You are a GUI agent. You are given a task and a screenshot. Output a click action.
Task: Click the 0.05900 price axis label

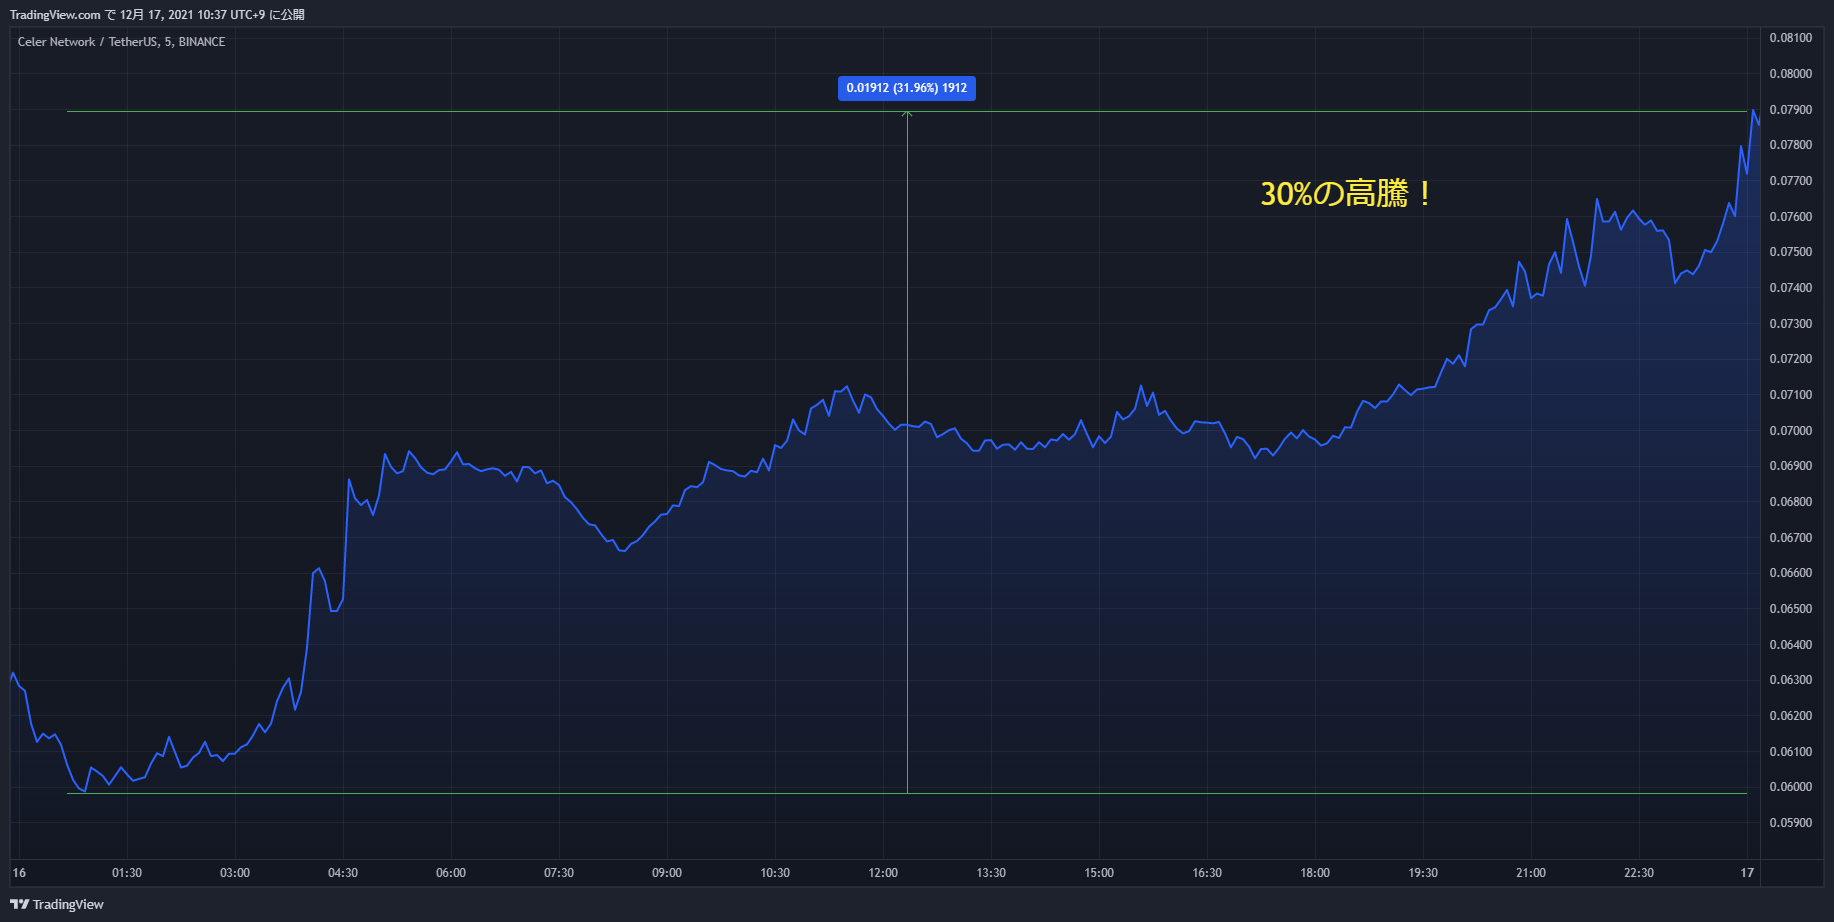coord(1790,823)
